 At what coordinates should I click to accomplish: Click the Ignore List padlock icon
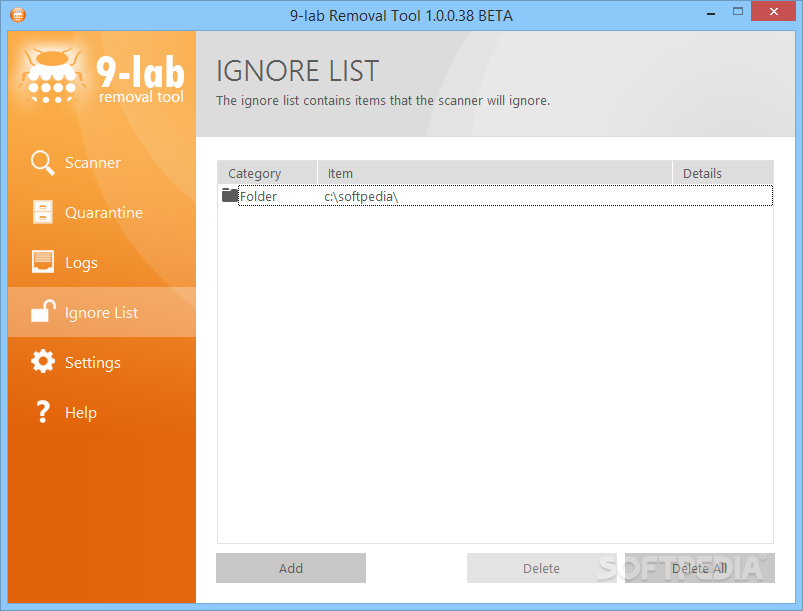[x=43, y=311]
